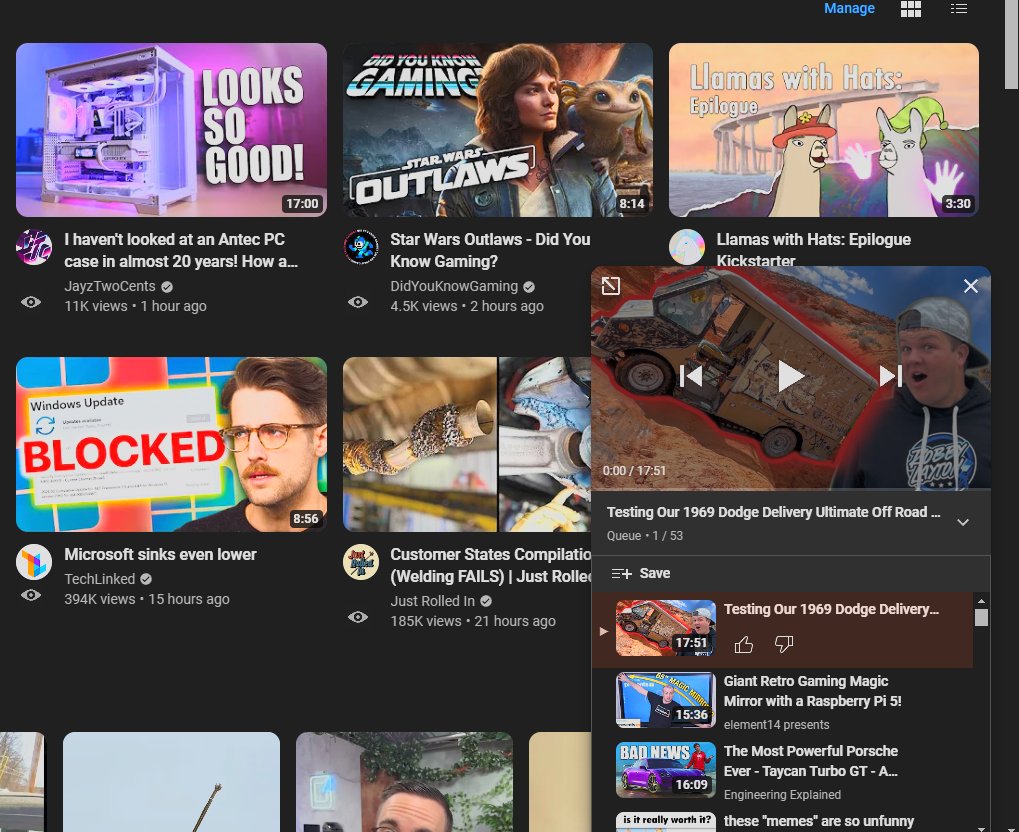Select the 1969 Dodge Delivery queue item thumbnail
1019x832 pixels.
[665, 628]
